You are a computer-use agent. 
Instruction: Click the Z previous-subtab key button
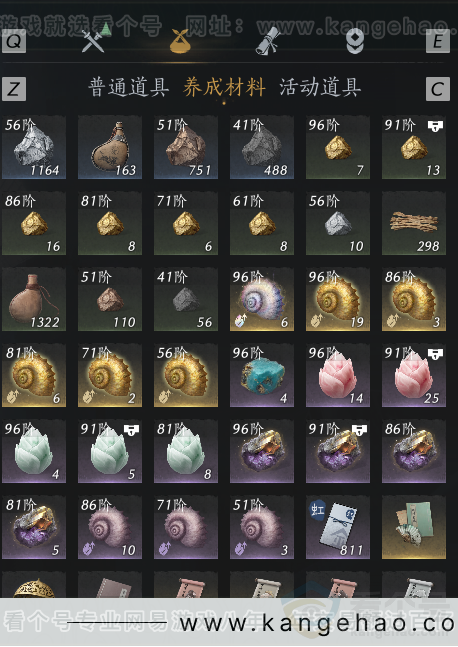[x=14, y=89]
